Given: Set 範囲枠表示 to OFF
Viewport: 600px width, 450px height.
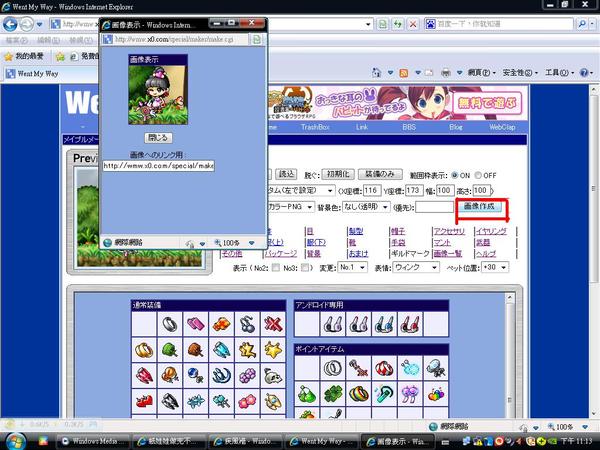Looking at the screenshot, I should (x=478, y=175).
